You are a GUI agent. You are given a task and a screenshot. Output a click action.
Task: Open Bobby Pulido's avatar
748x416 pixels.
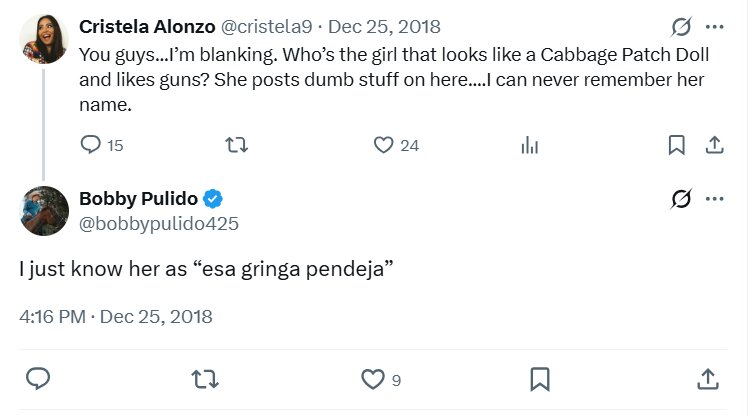click(43, 210)
